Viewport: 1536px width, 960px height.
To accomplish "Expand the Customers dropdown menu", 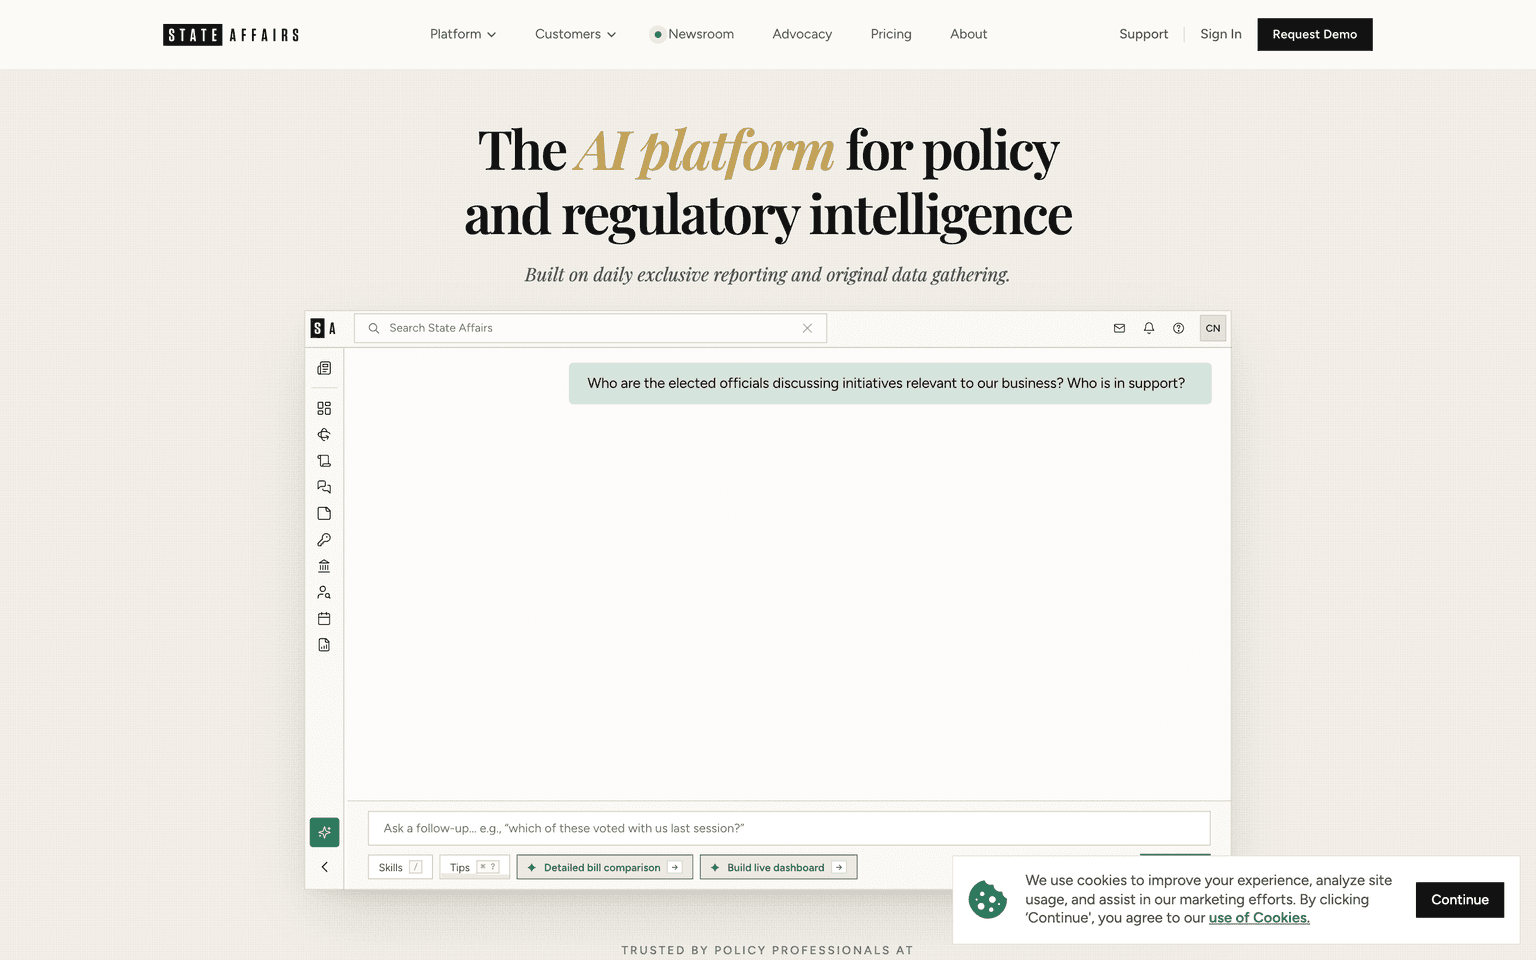I will coord(575,34).
